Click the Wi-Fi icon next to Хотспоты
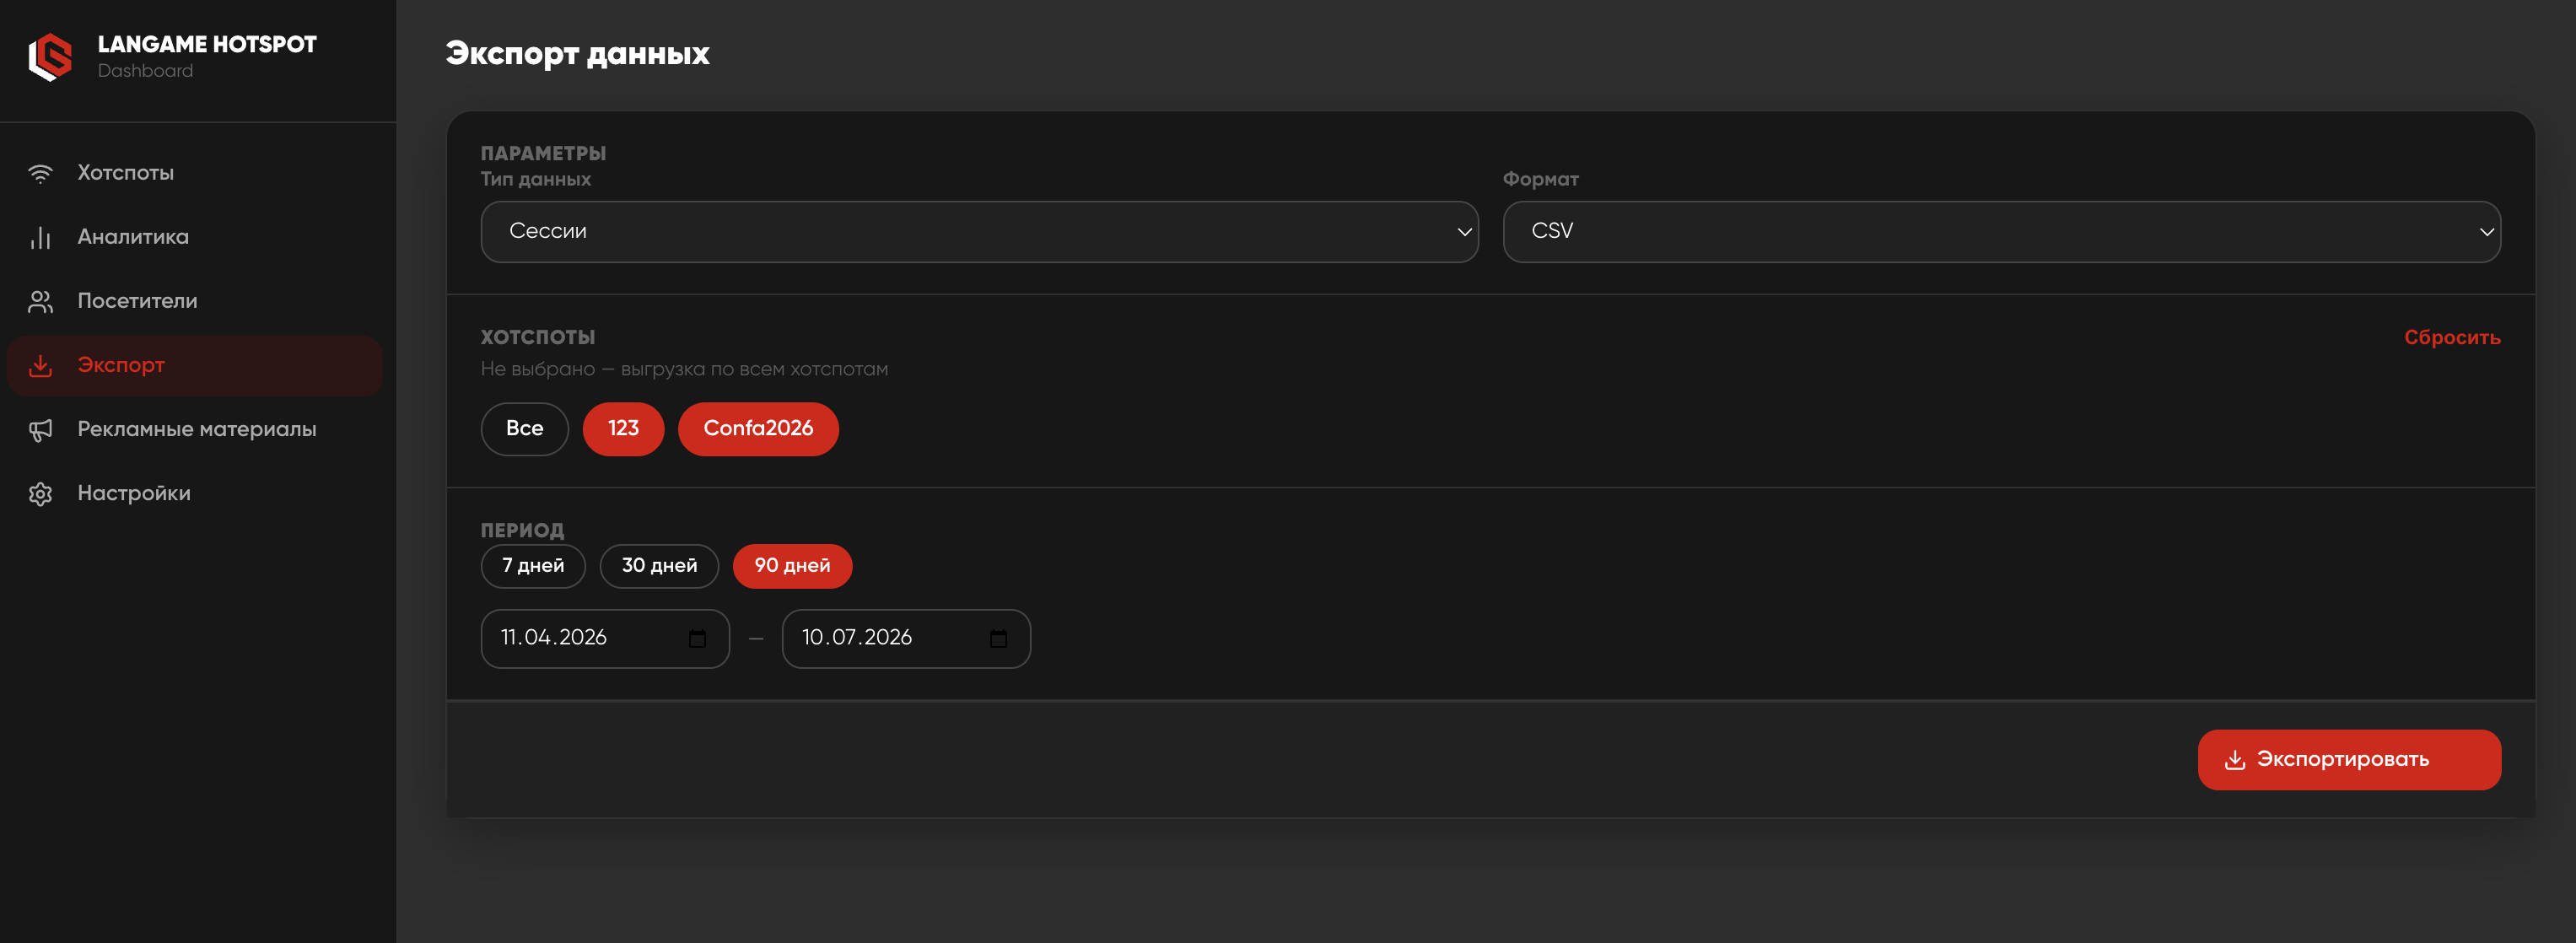2576x943 pixels. tap(40, 173)
